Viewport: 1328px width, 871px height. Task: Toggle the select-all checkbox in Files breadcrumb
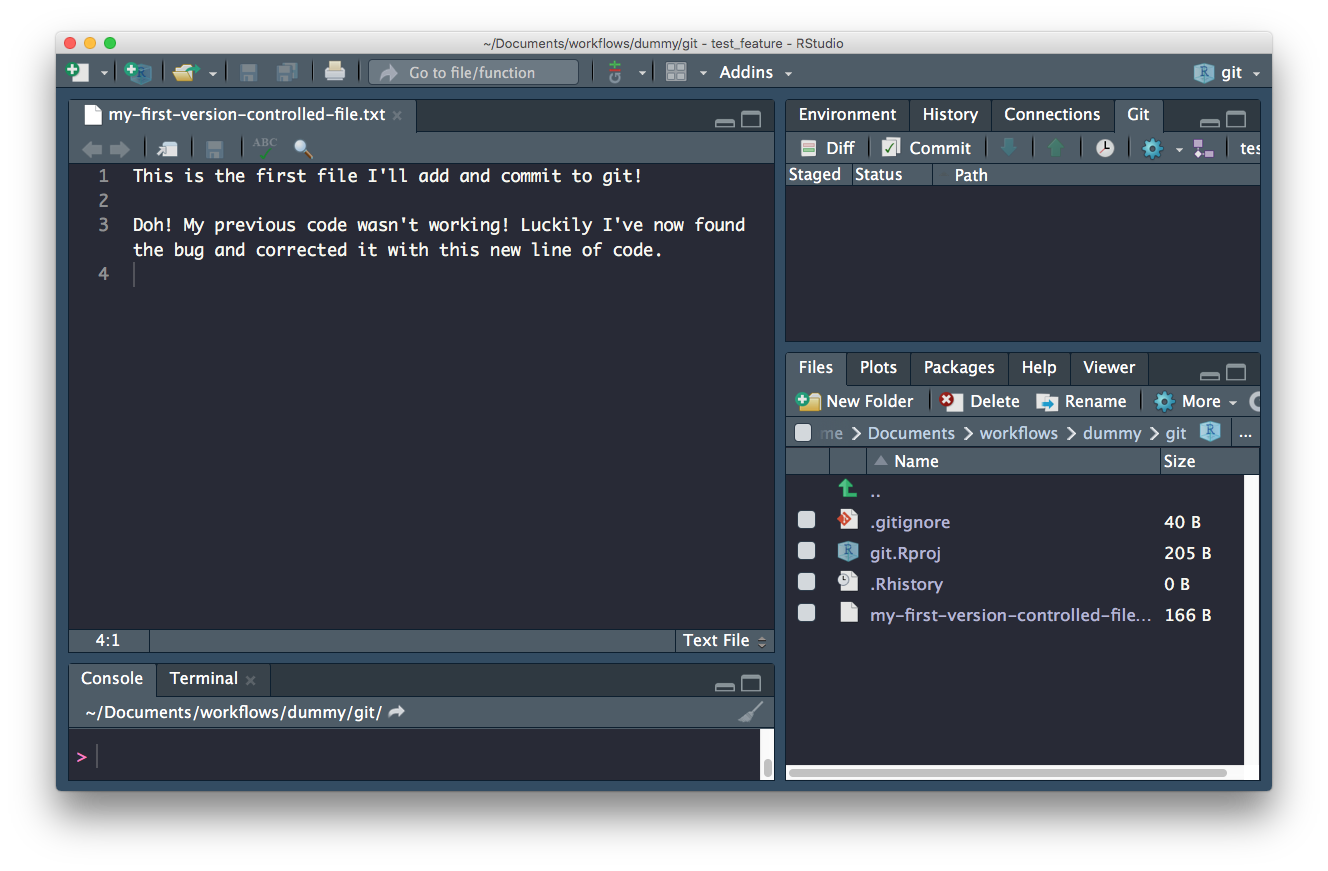[803, 432]
